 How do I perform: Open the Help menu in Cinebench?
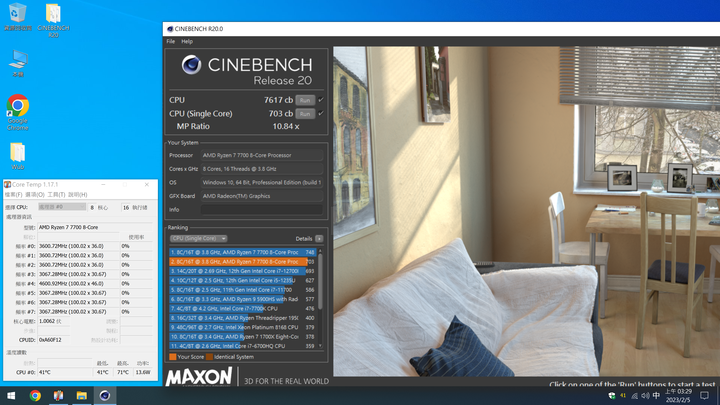(x=187, y=41)
